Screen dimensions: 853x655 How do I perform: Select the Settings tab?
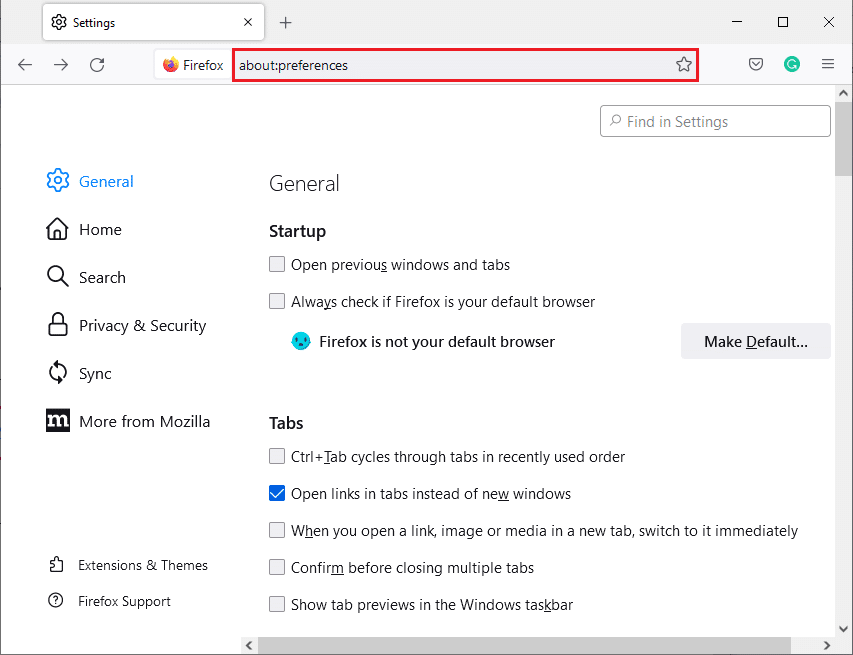pyautogui.click(x=153, y=22)
